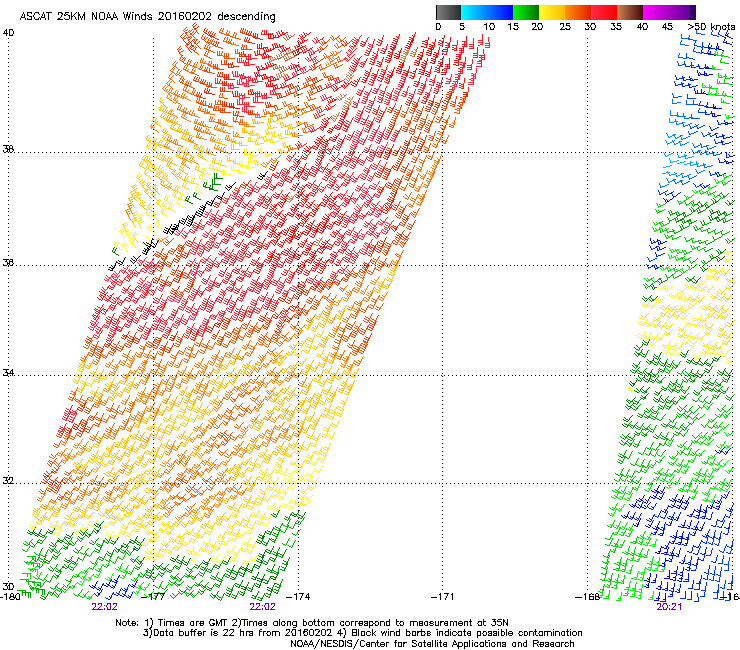Click the gray 0-5 knot color bar segment

(x=448, y=12)
